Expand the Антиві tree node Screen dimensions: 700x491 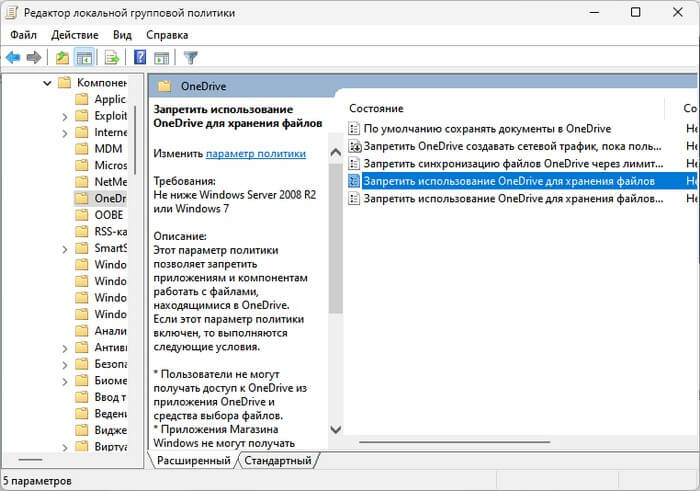pyautogui.click(x=65, y=349)
